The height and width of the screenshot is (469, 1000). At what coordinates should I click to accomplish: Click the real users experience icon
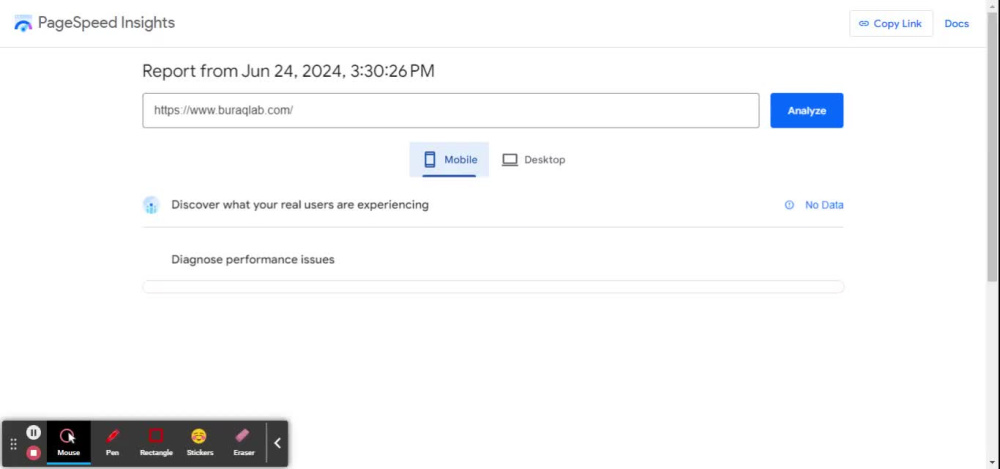(x=151, y=205)
